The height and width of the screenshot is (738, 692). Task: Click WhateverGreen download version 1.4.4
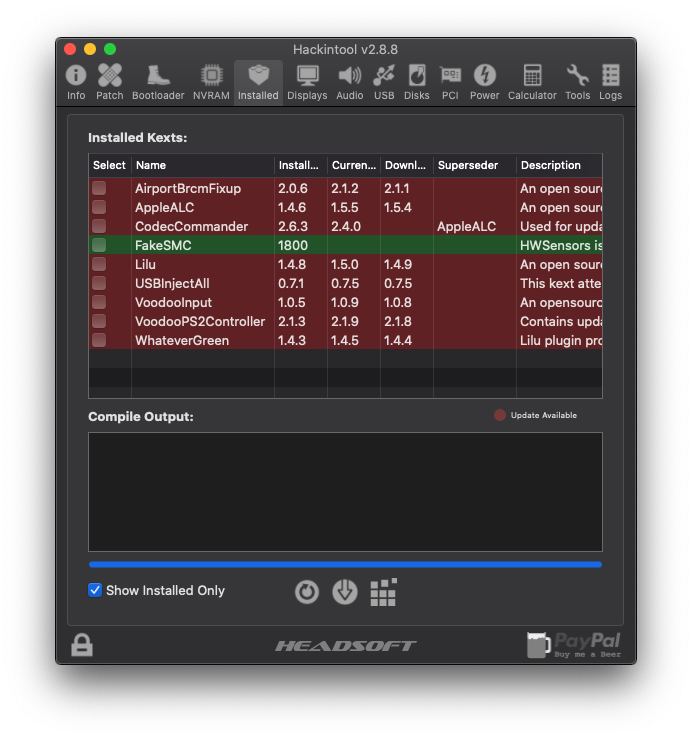tap(398, 340)
